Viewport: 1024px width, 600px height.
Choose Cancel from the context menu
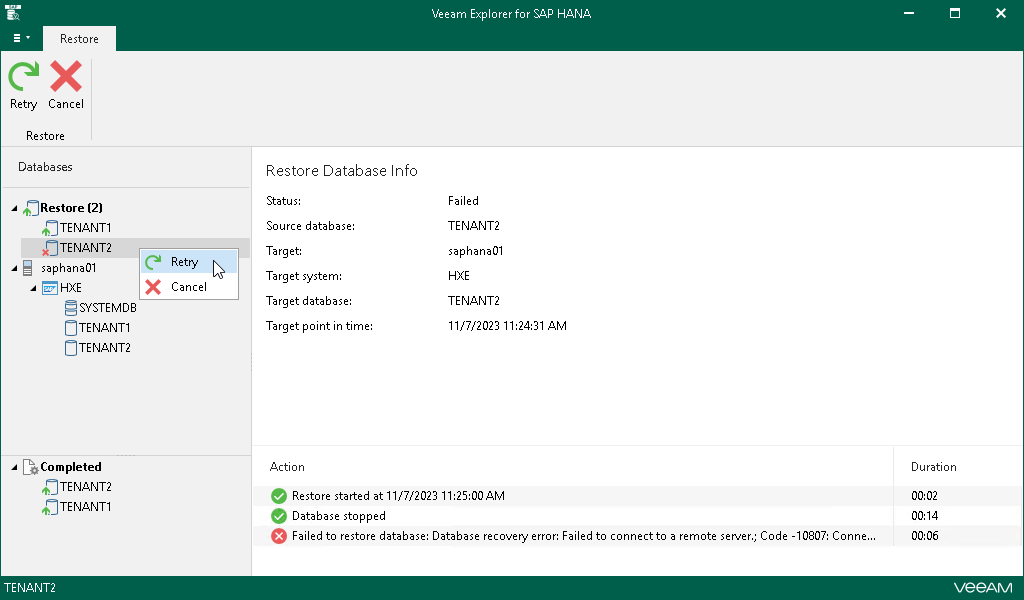(188, 286)
